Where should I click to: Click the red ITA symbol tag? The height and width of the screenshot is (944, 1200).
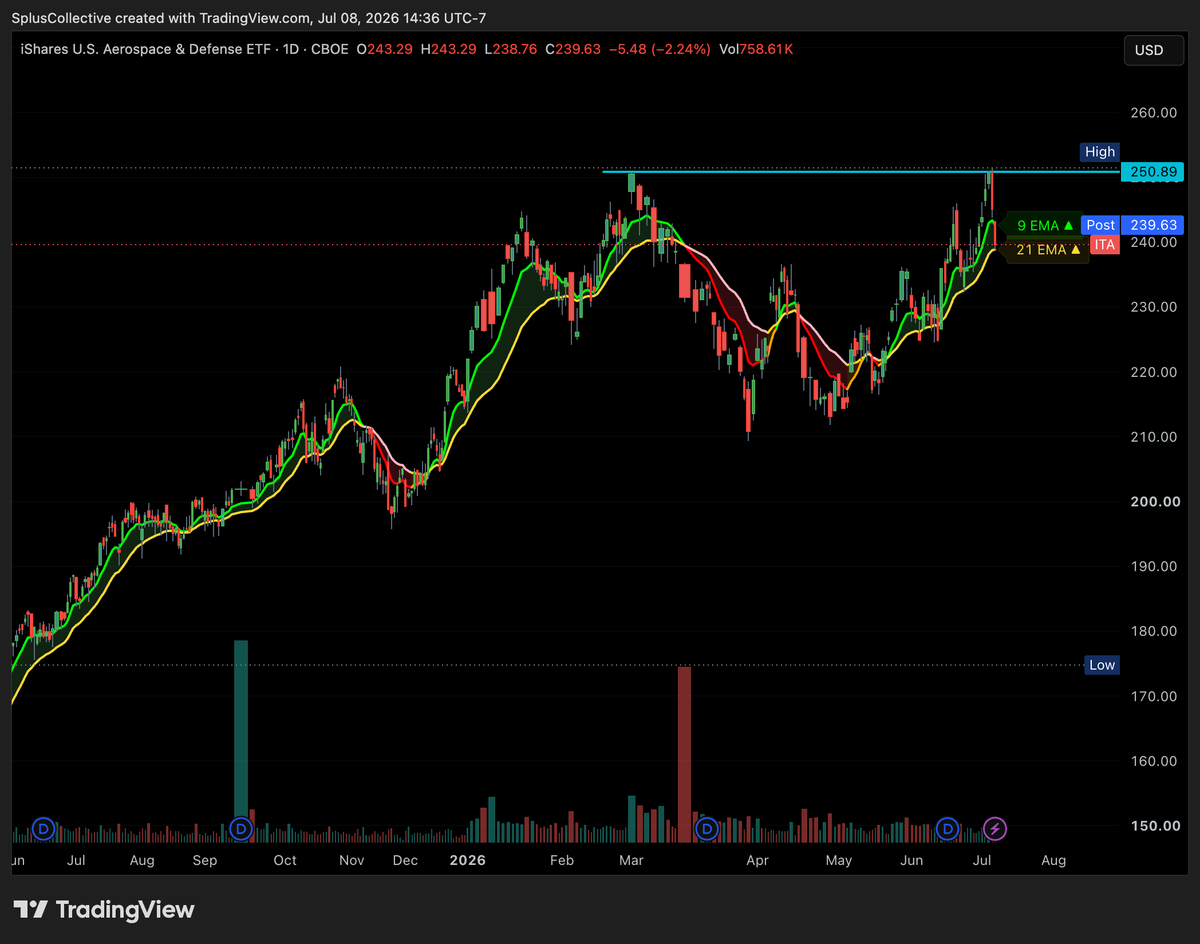point(1104,245)
